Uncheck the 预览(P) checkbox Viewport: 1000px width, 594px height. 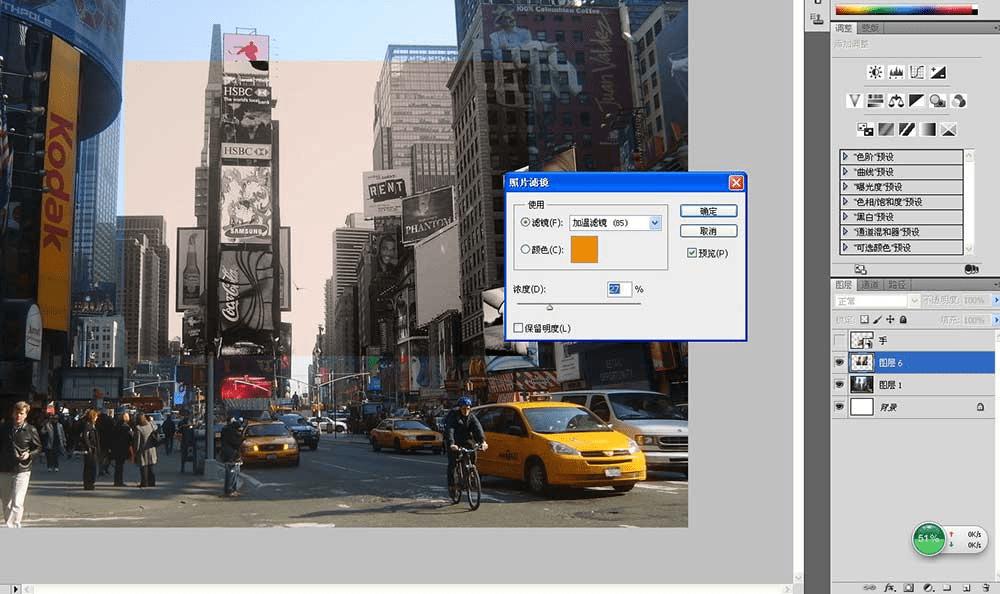click(x=691, y=253)
